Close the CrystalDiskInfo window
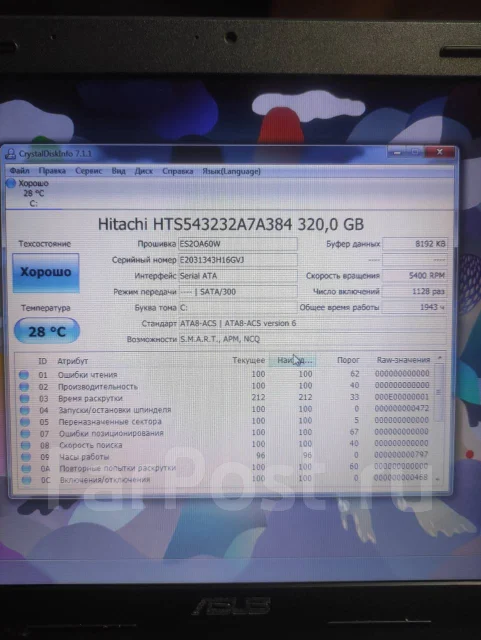This screenshot has height=640, width=481. [x=440, y=152]
